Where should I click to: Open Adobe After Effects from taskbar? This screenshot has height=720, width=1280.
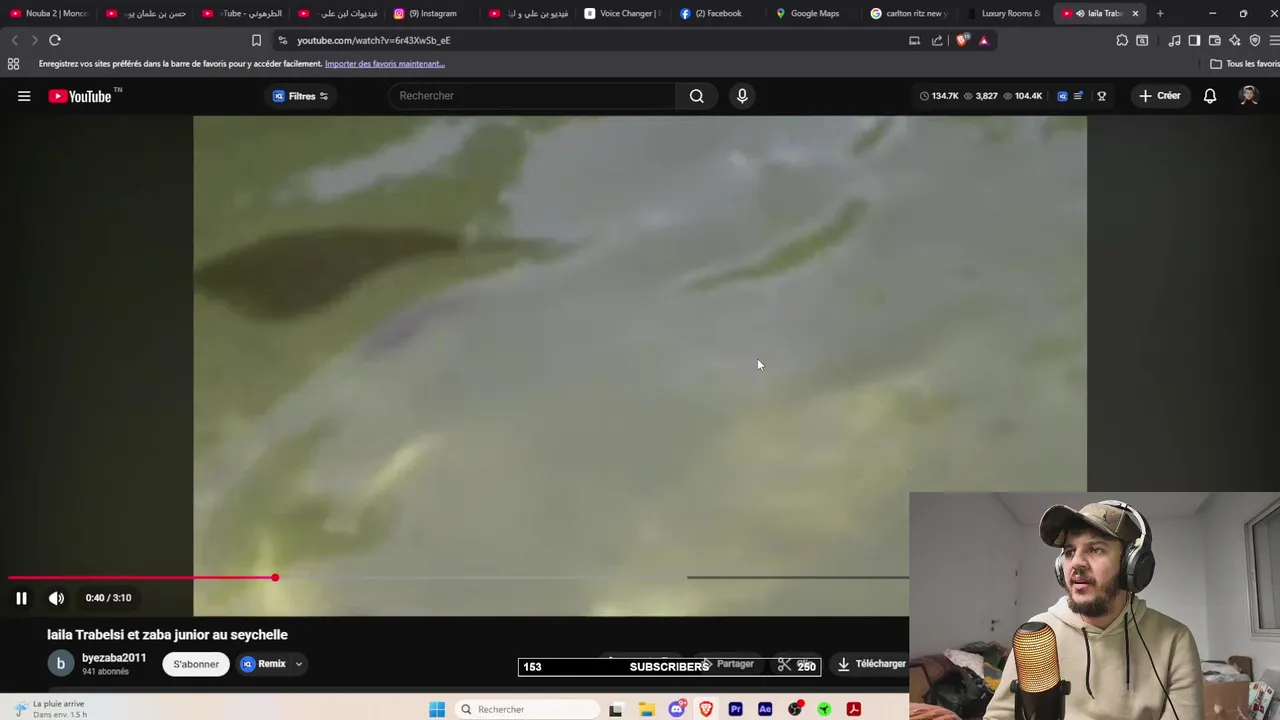point(765,709)
